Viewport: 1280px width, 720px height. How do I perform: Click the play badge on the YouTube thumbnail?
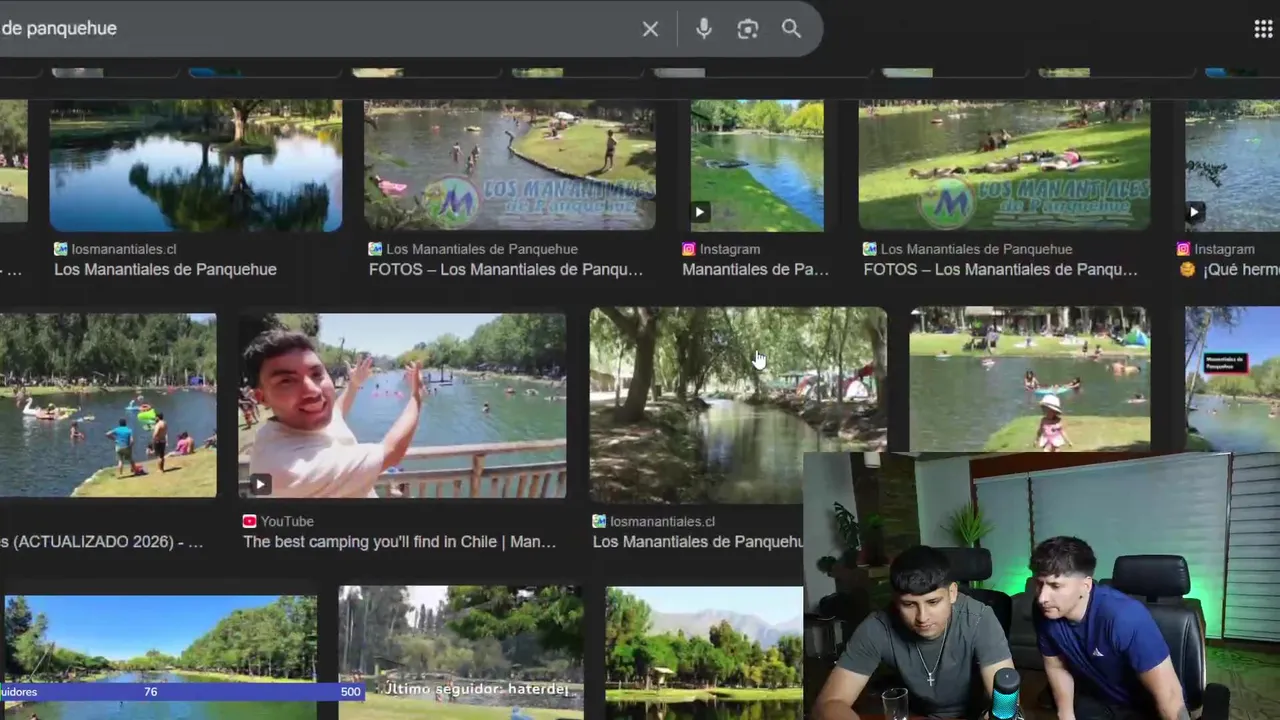[260, 485]
